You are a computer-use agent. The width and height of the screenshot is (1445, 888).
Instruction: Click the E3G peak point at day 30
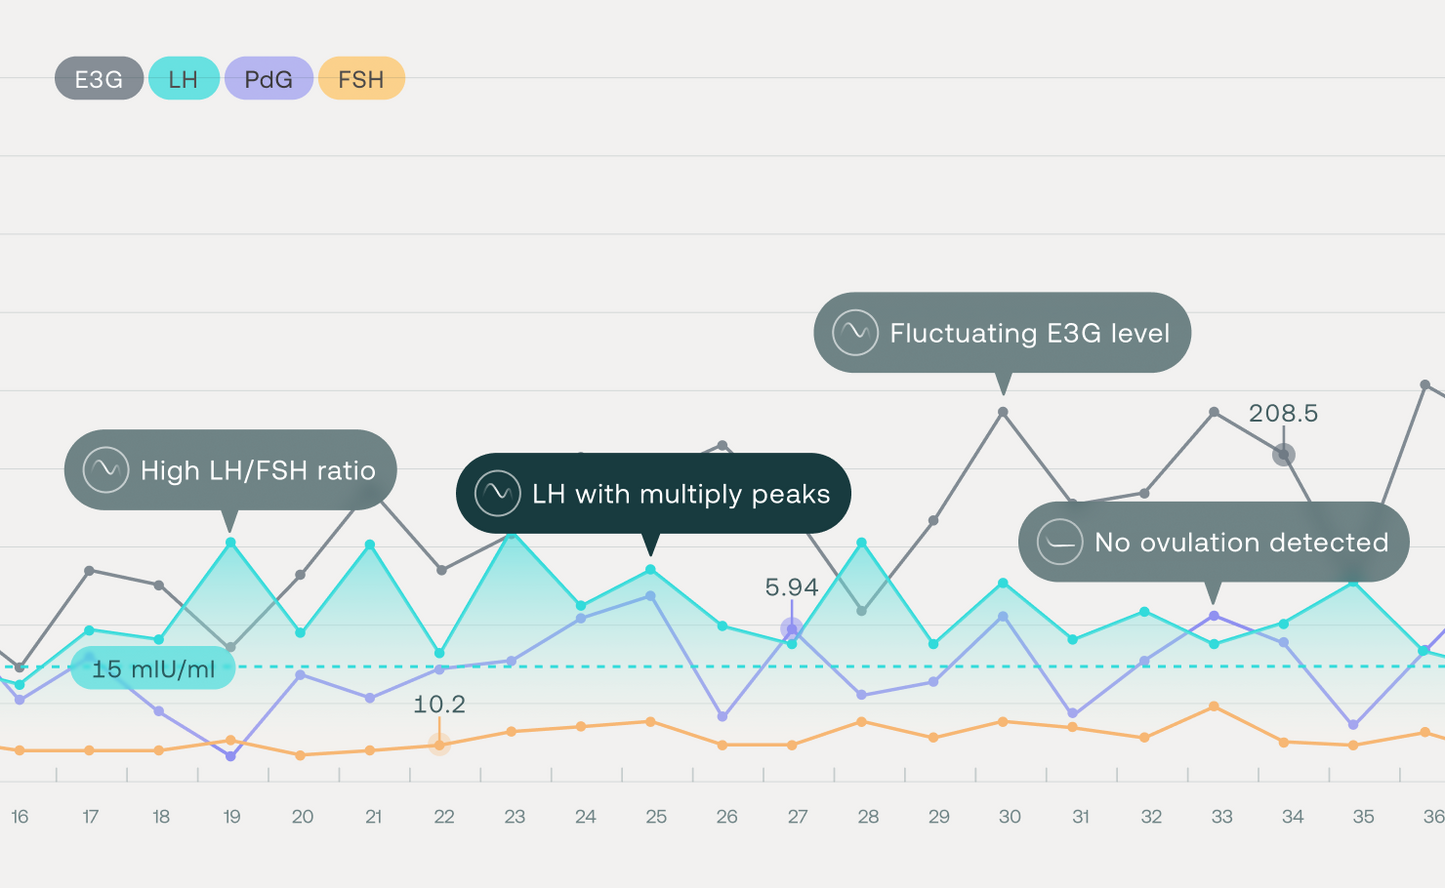click(x=1003, y=412)
